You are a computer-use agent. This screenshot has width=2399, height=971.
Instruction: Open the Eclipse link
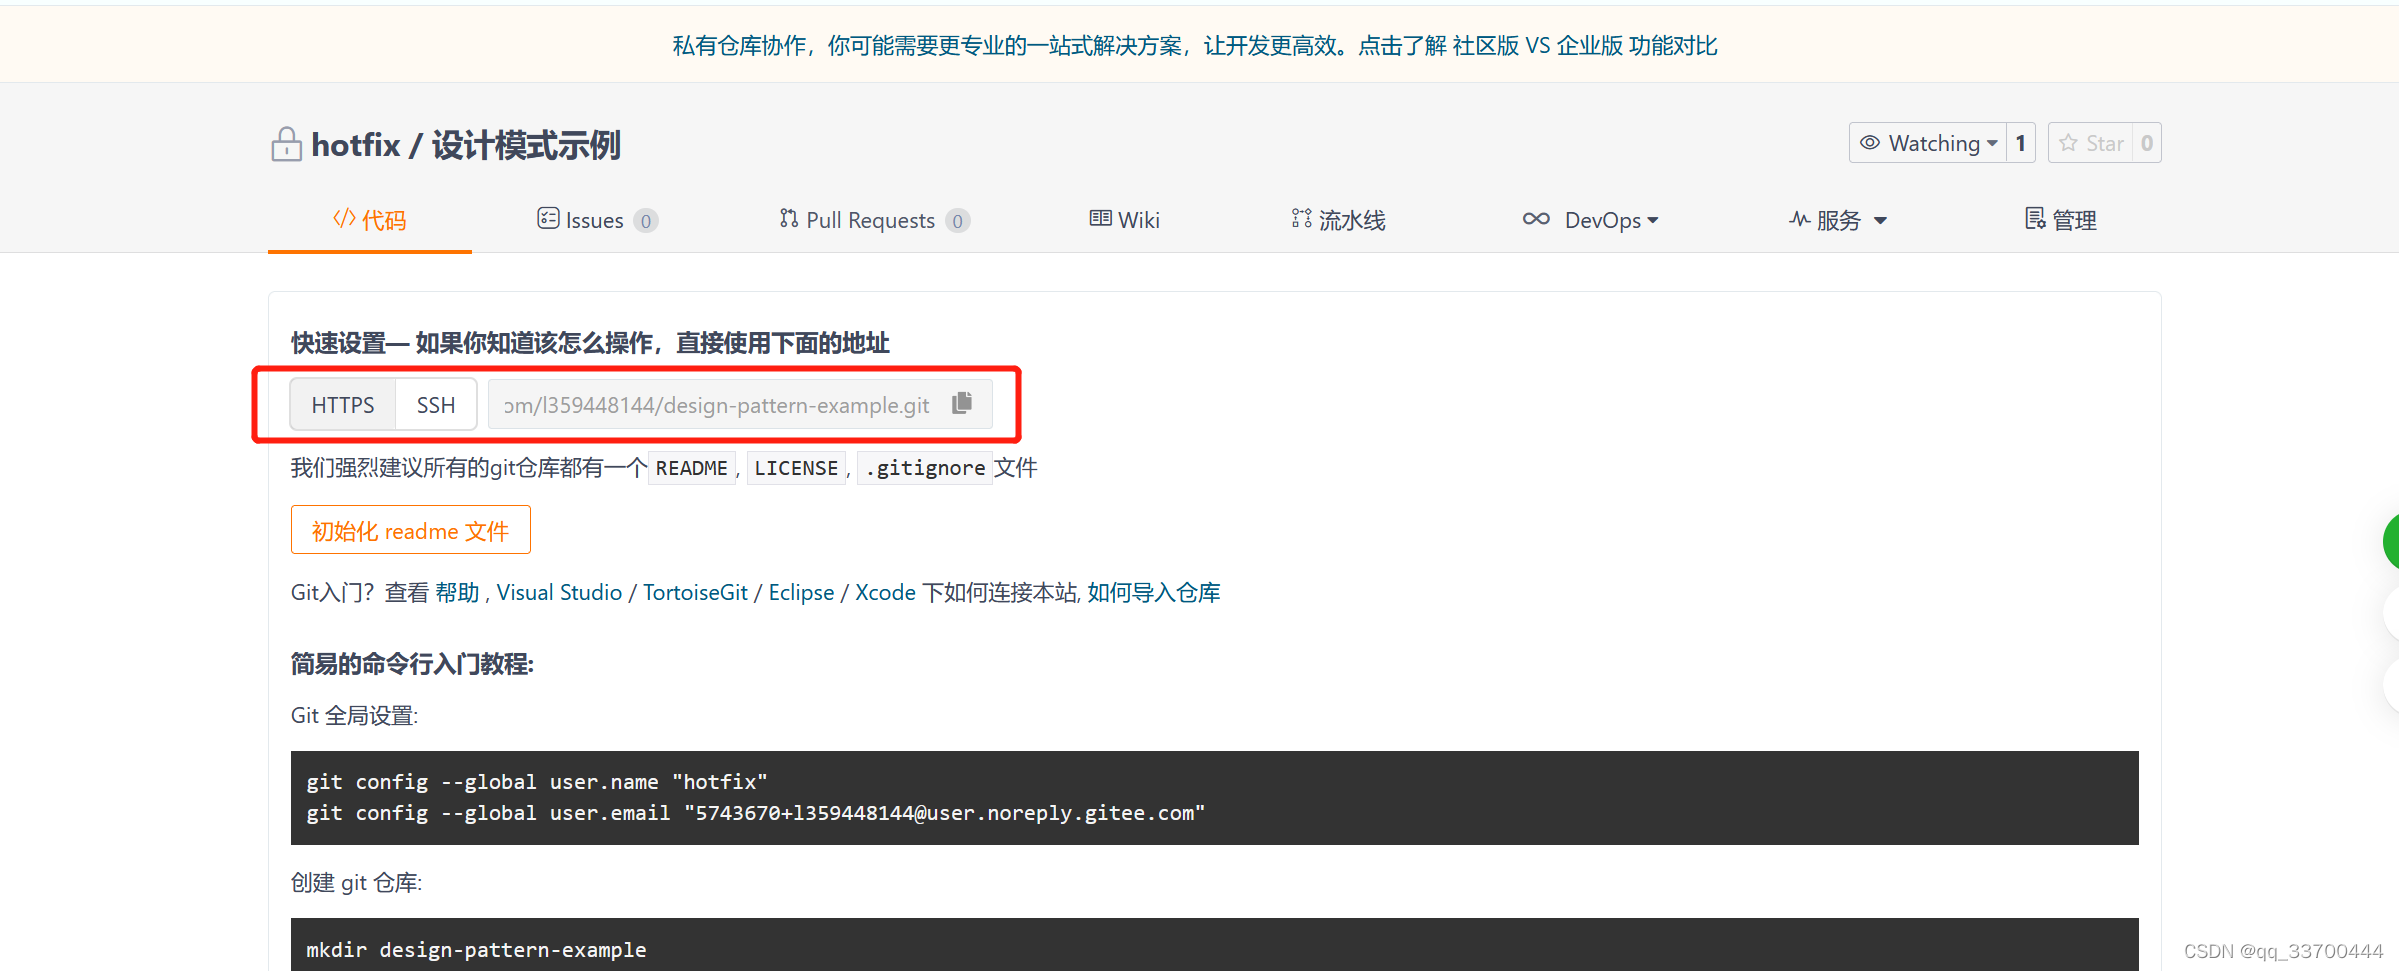coord(801,592)
